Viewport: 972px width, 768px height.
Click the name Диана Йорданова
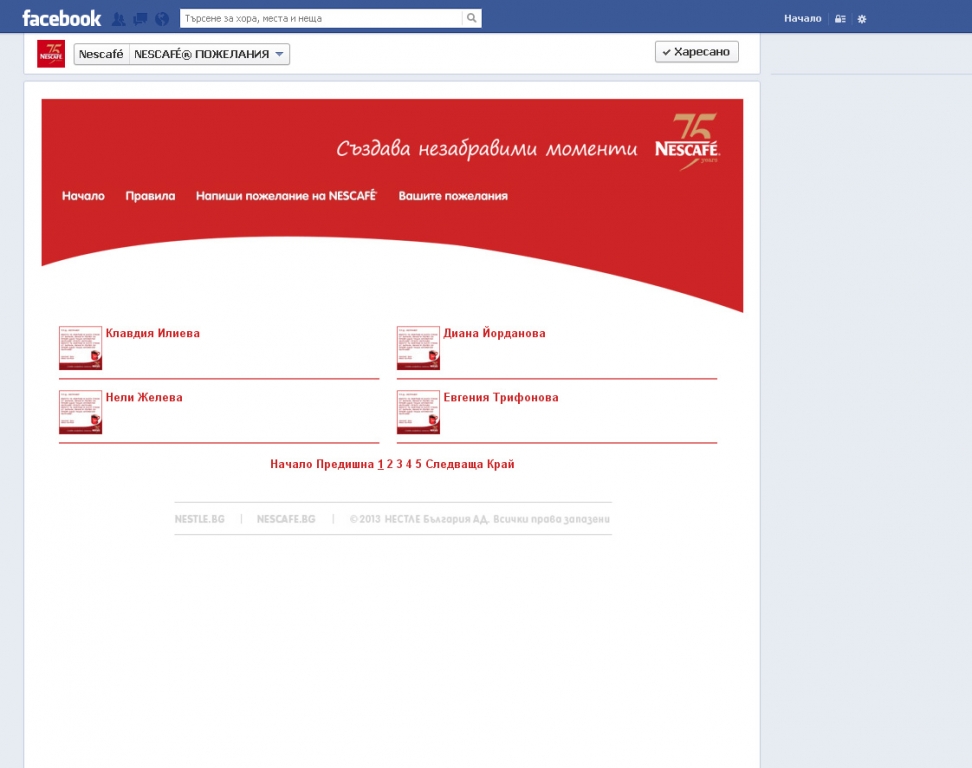pyautogui.click(x=494, y=333)
